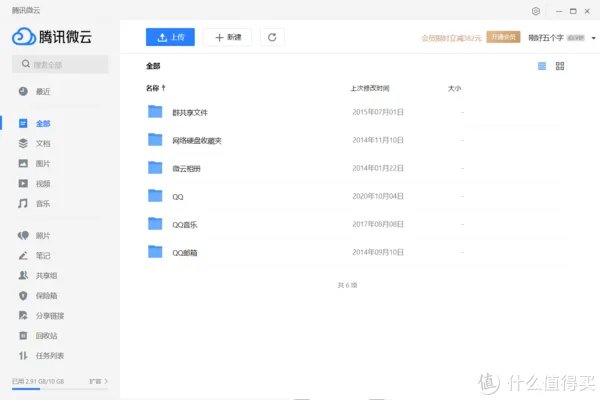This screenshot has width=600, height=400.
Task: Open the settings hexagon icon in title bar
Action: [x=536, y=11]
